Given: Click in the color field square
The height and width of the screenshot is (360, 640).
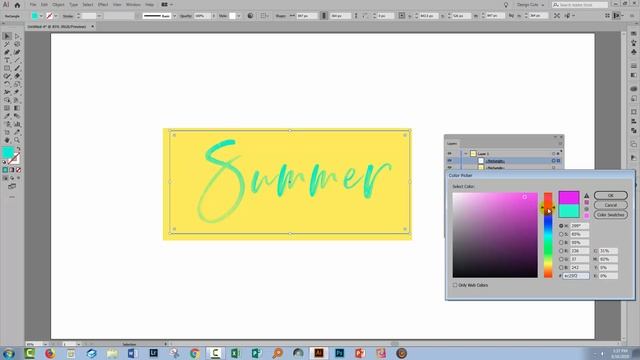Looking at the screenshot, I should coord(495,235).
